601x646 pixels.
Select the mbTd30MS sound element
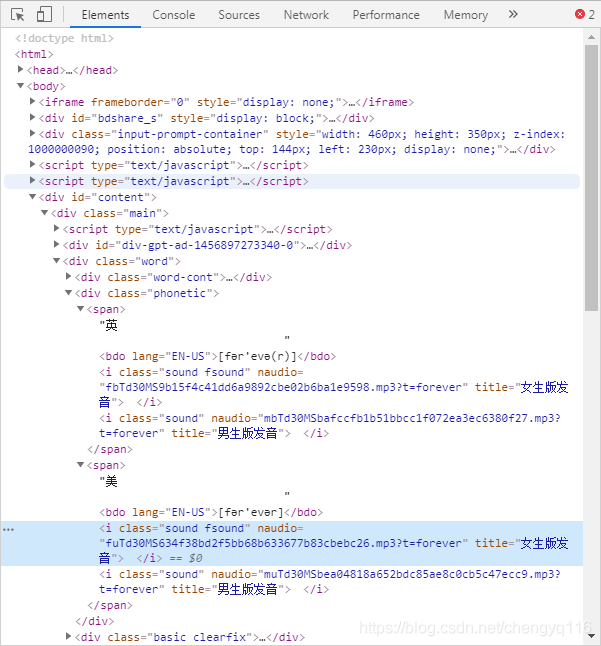point(330,426)
